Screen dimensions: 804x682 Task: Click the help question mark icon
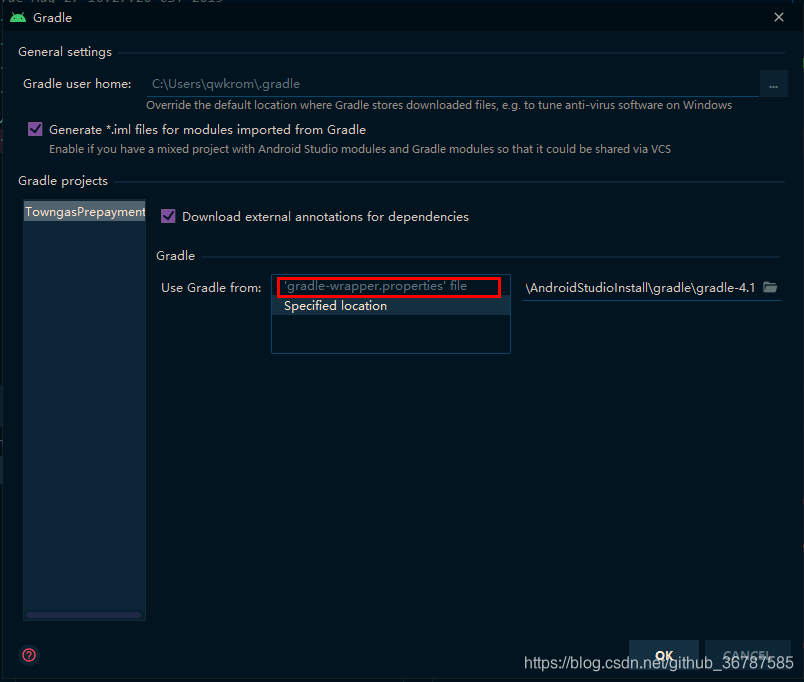pos(29,655)
